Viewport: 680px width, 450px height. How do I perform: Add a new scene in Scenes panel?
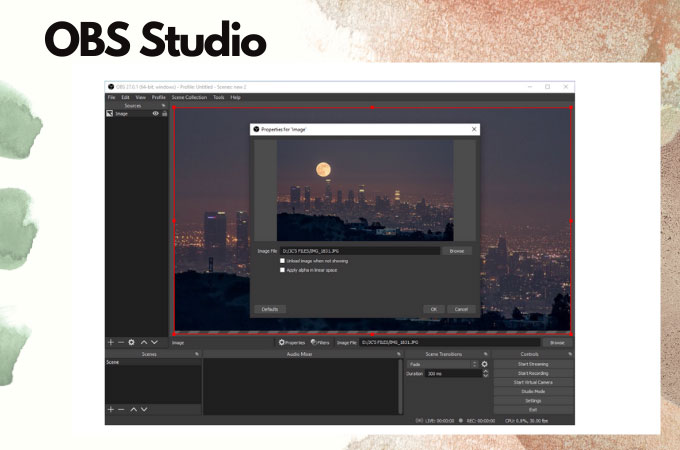(111, 410)
